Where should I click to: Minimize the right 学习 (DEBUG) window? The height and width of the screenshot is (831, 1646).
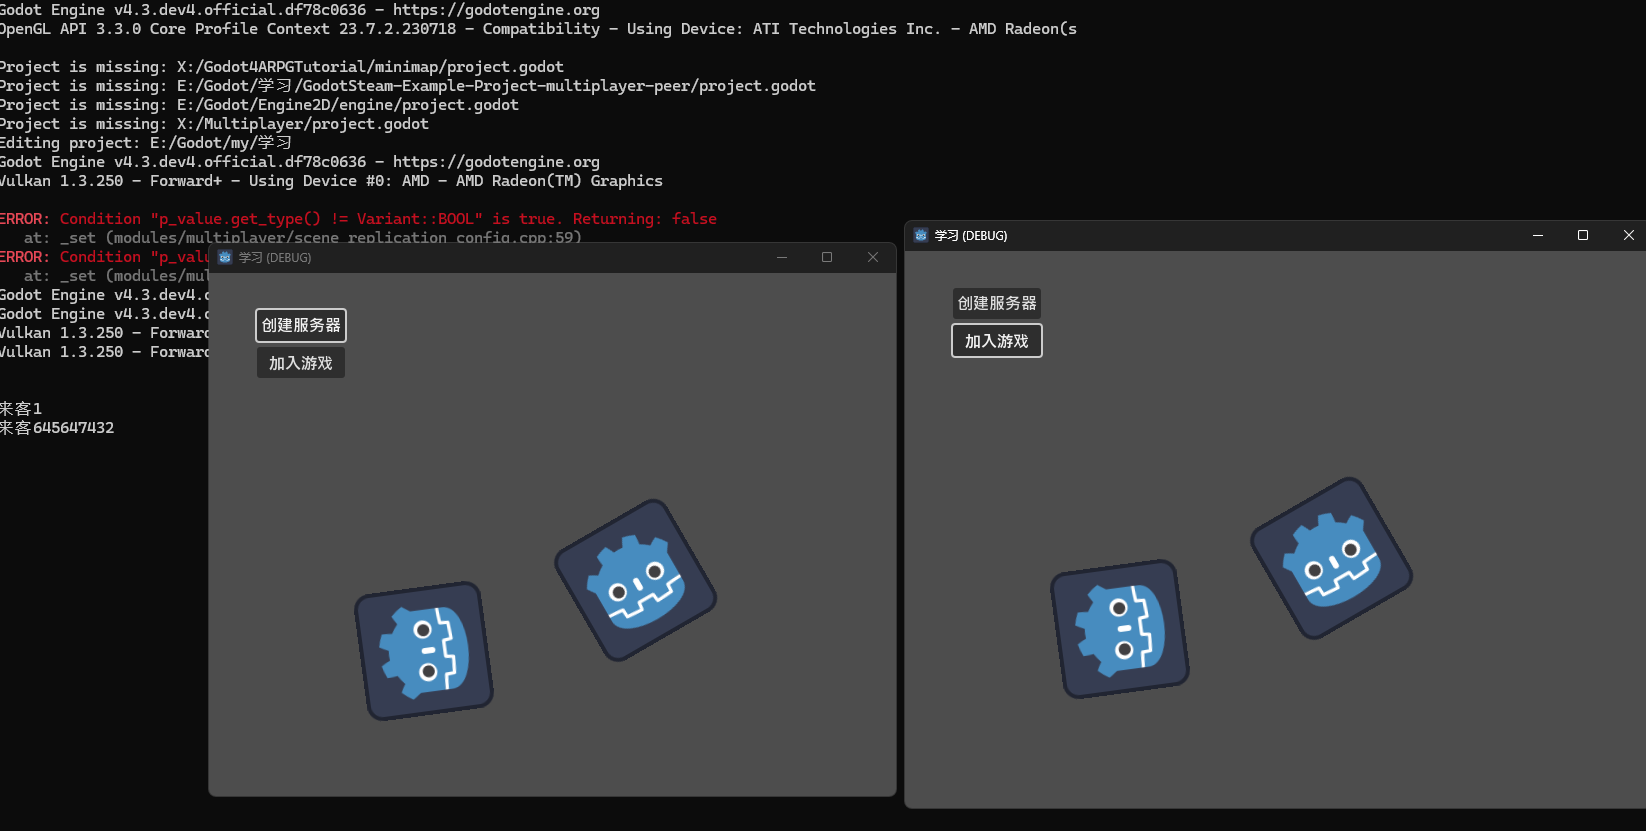point(1538,235)
